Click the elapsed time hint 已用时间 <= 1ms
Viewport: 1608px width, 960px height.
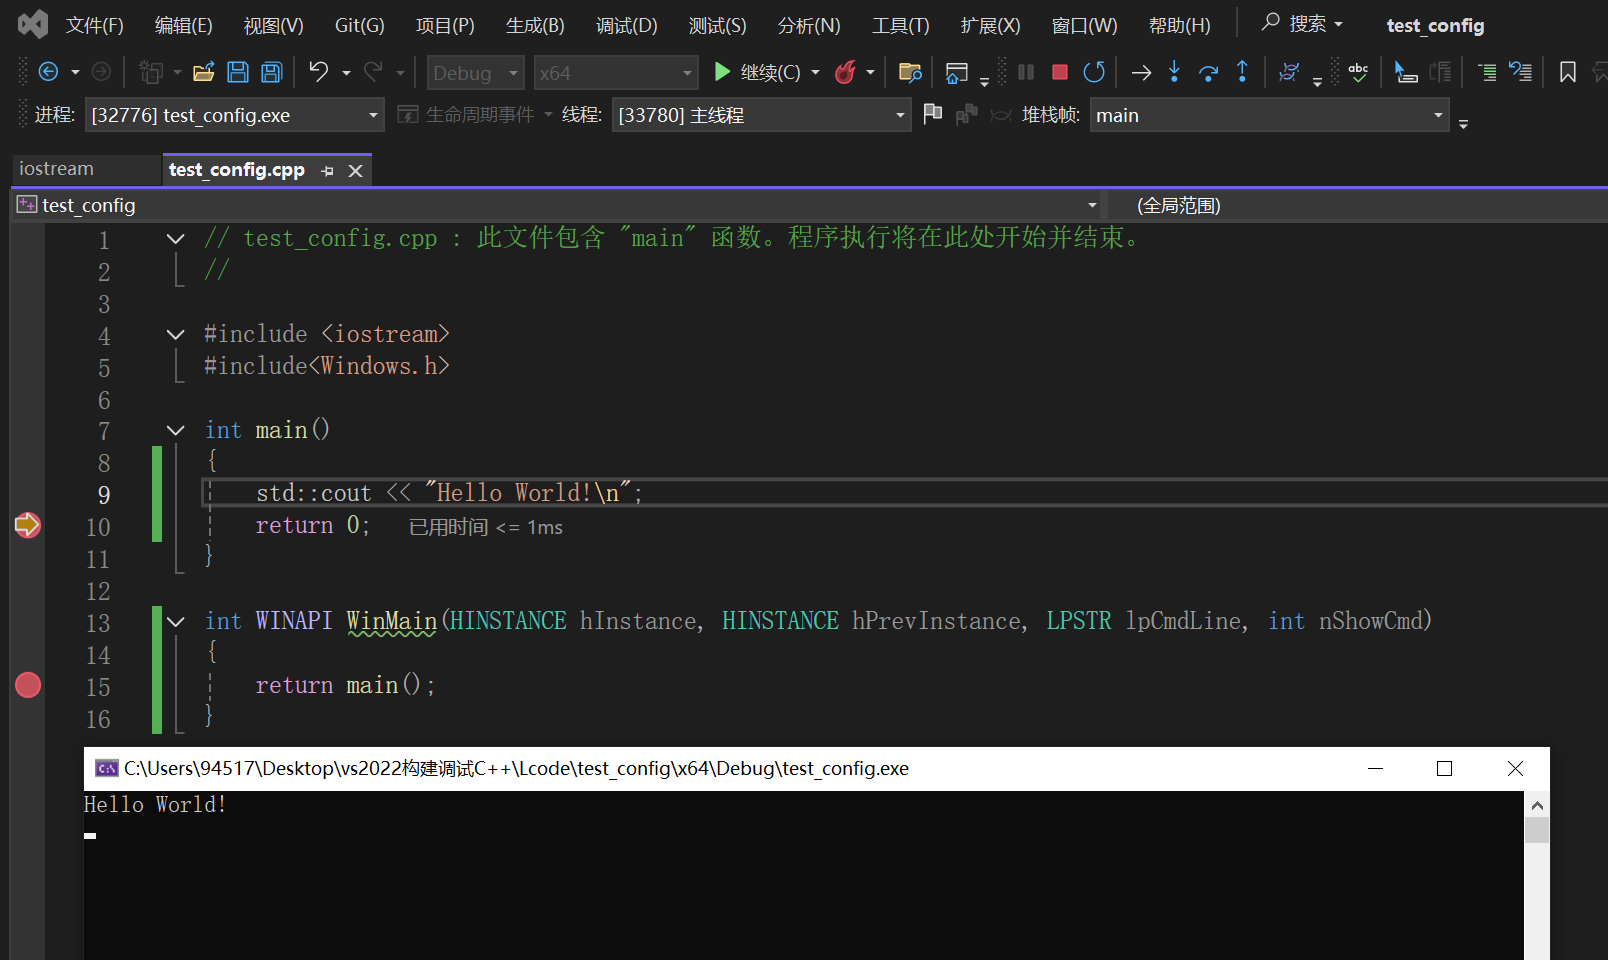(486, 527)
